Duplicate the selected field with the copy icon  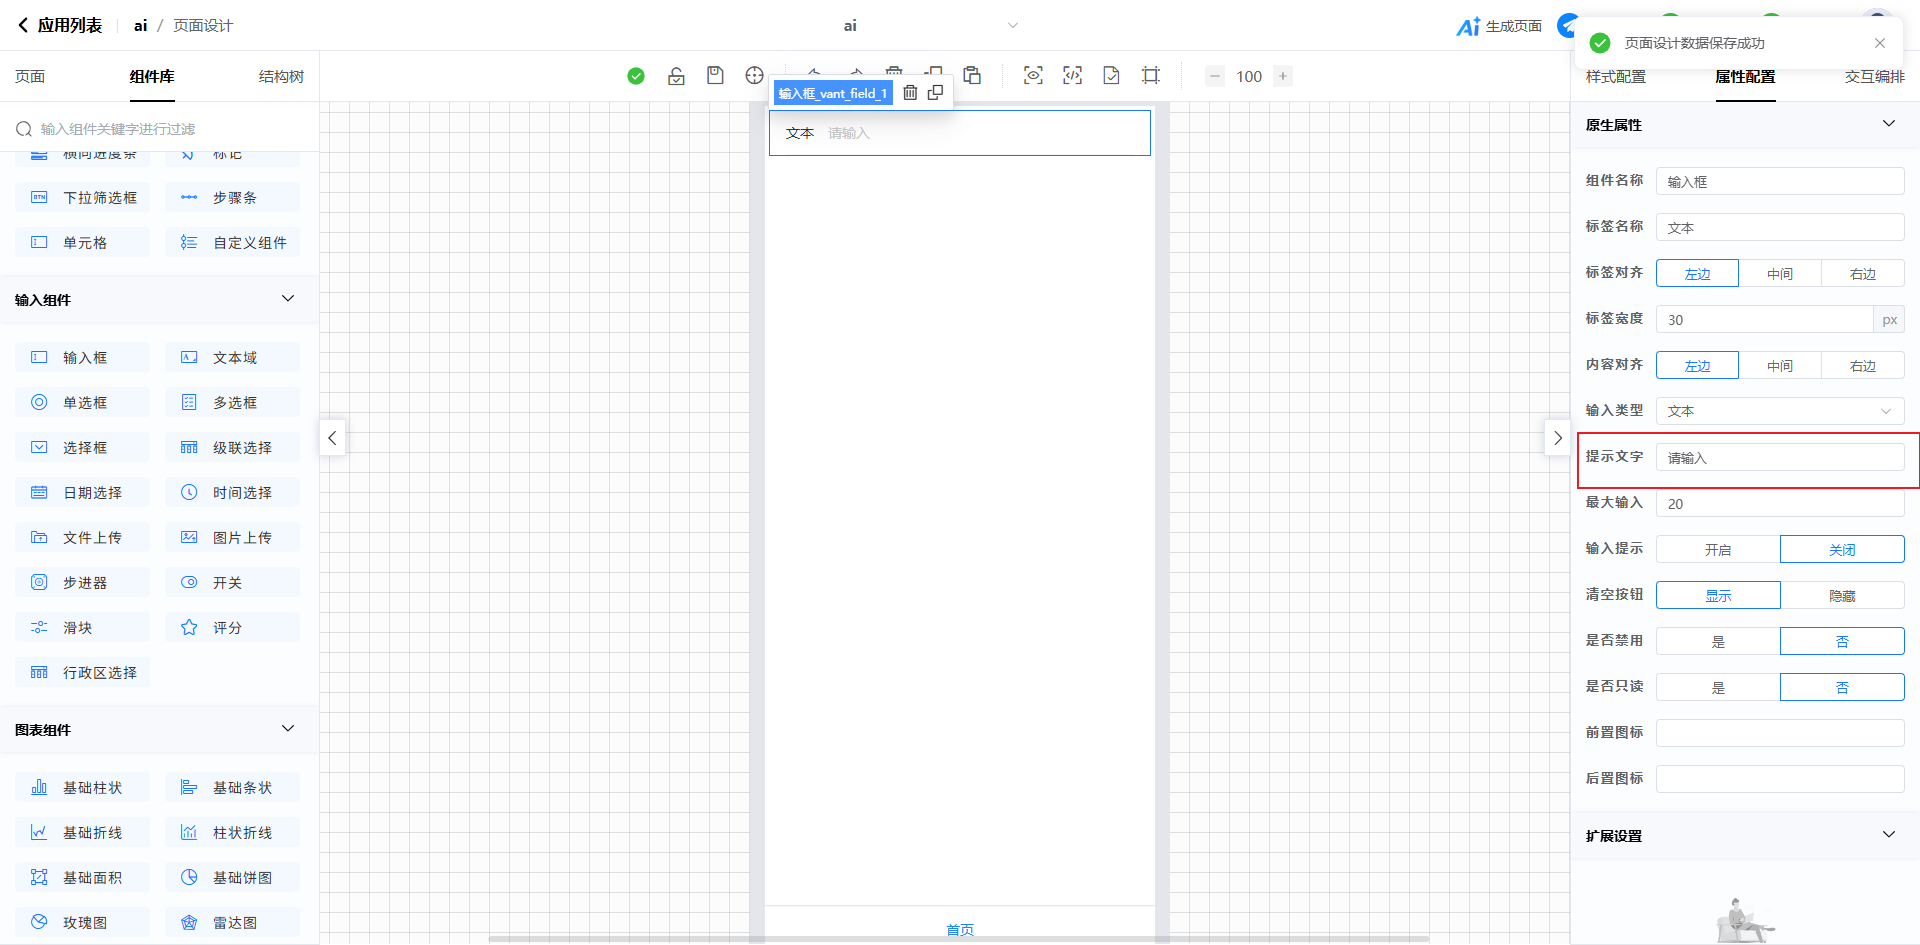(x=935, y=93)
